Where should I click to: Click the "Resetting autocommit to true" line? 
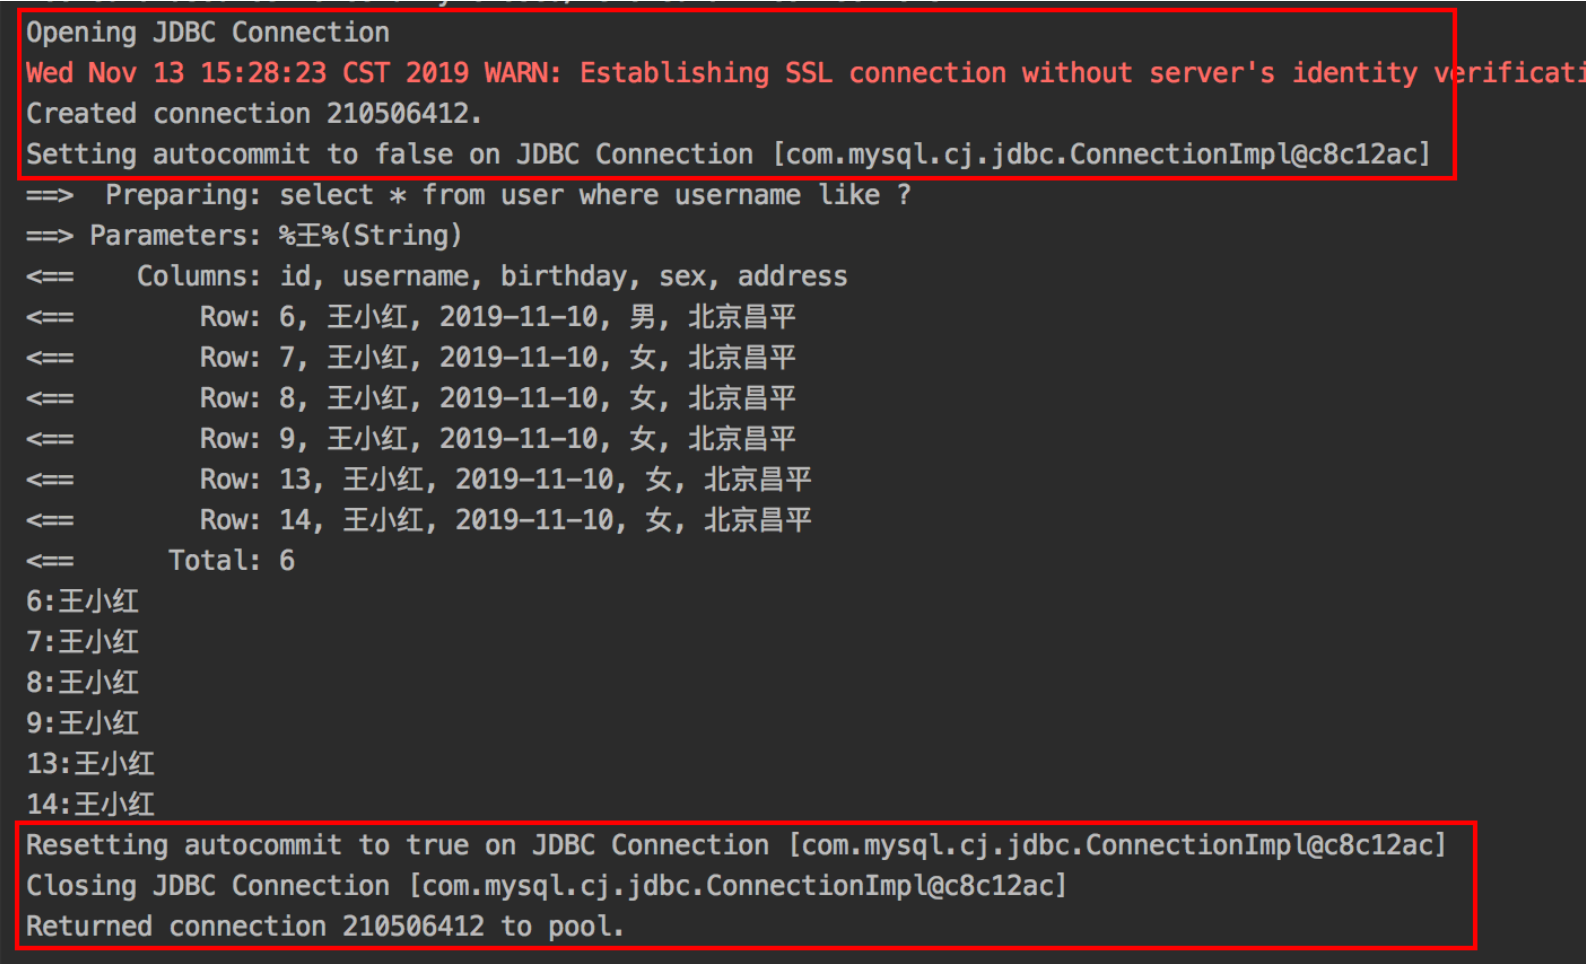click(x=736, y=845)
